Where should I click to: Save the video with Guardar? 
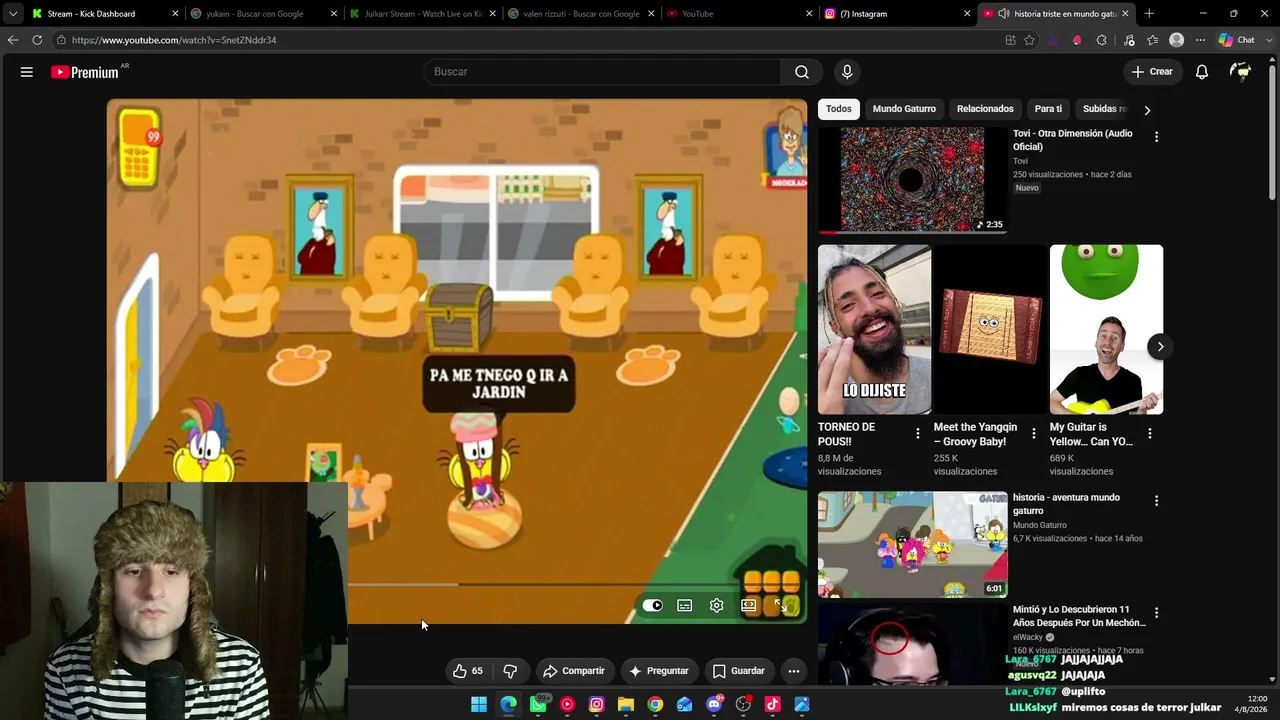(738, 671)
